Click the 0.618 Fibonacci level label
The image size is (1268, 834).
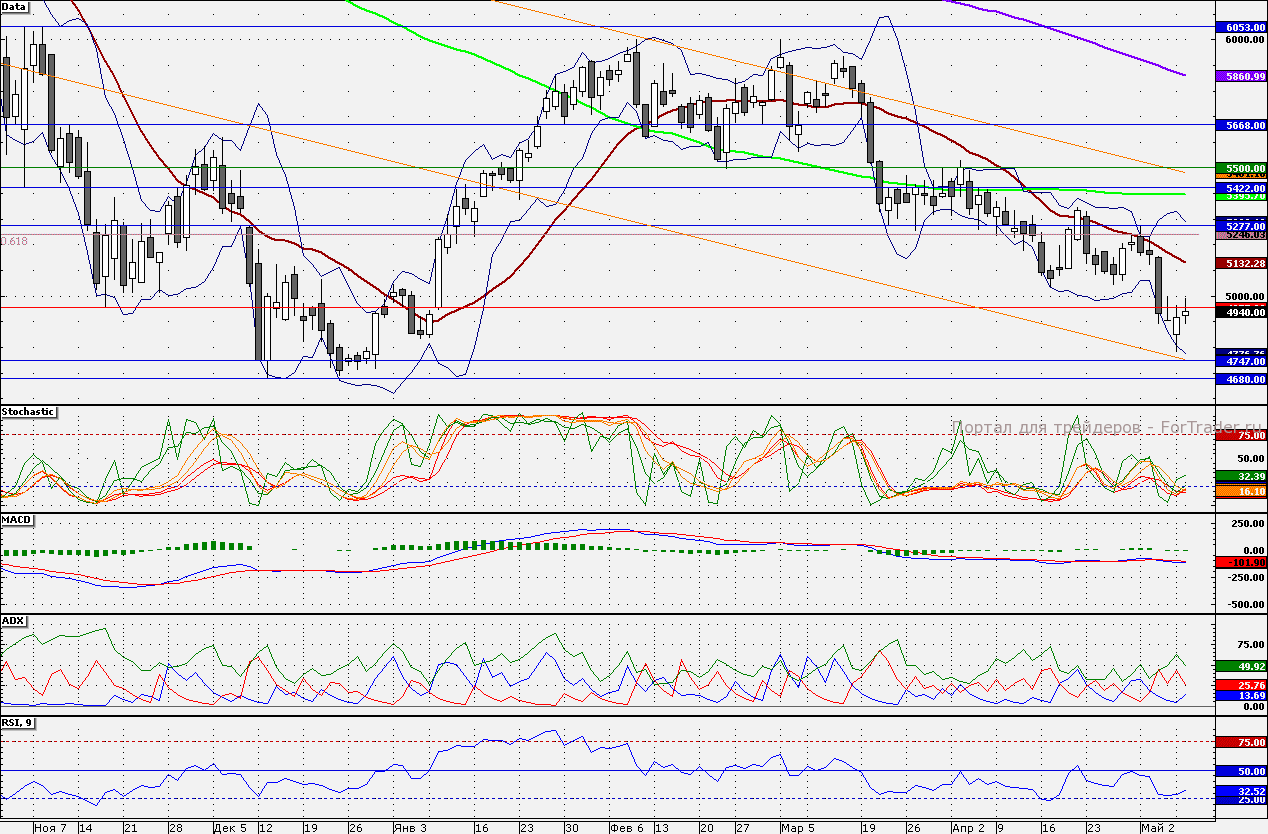pyautogui.click(x=15, y=241)
